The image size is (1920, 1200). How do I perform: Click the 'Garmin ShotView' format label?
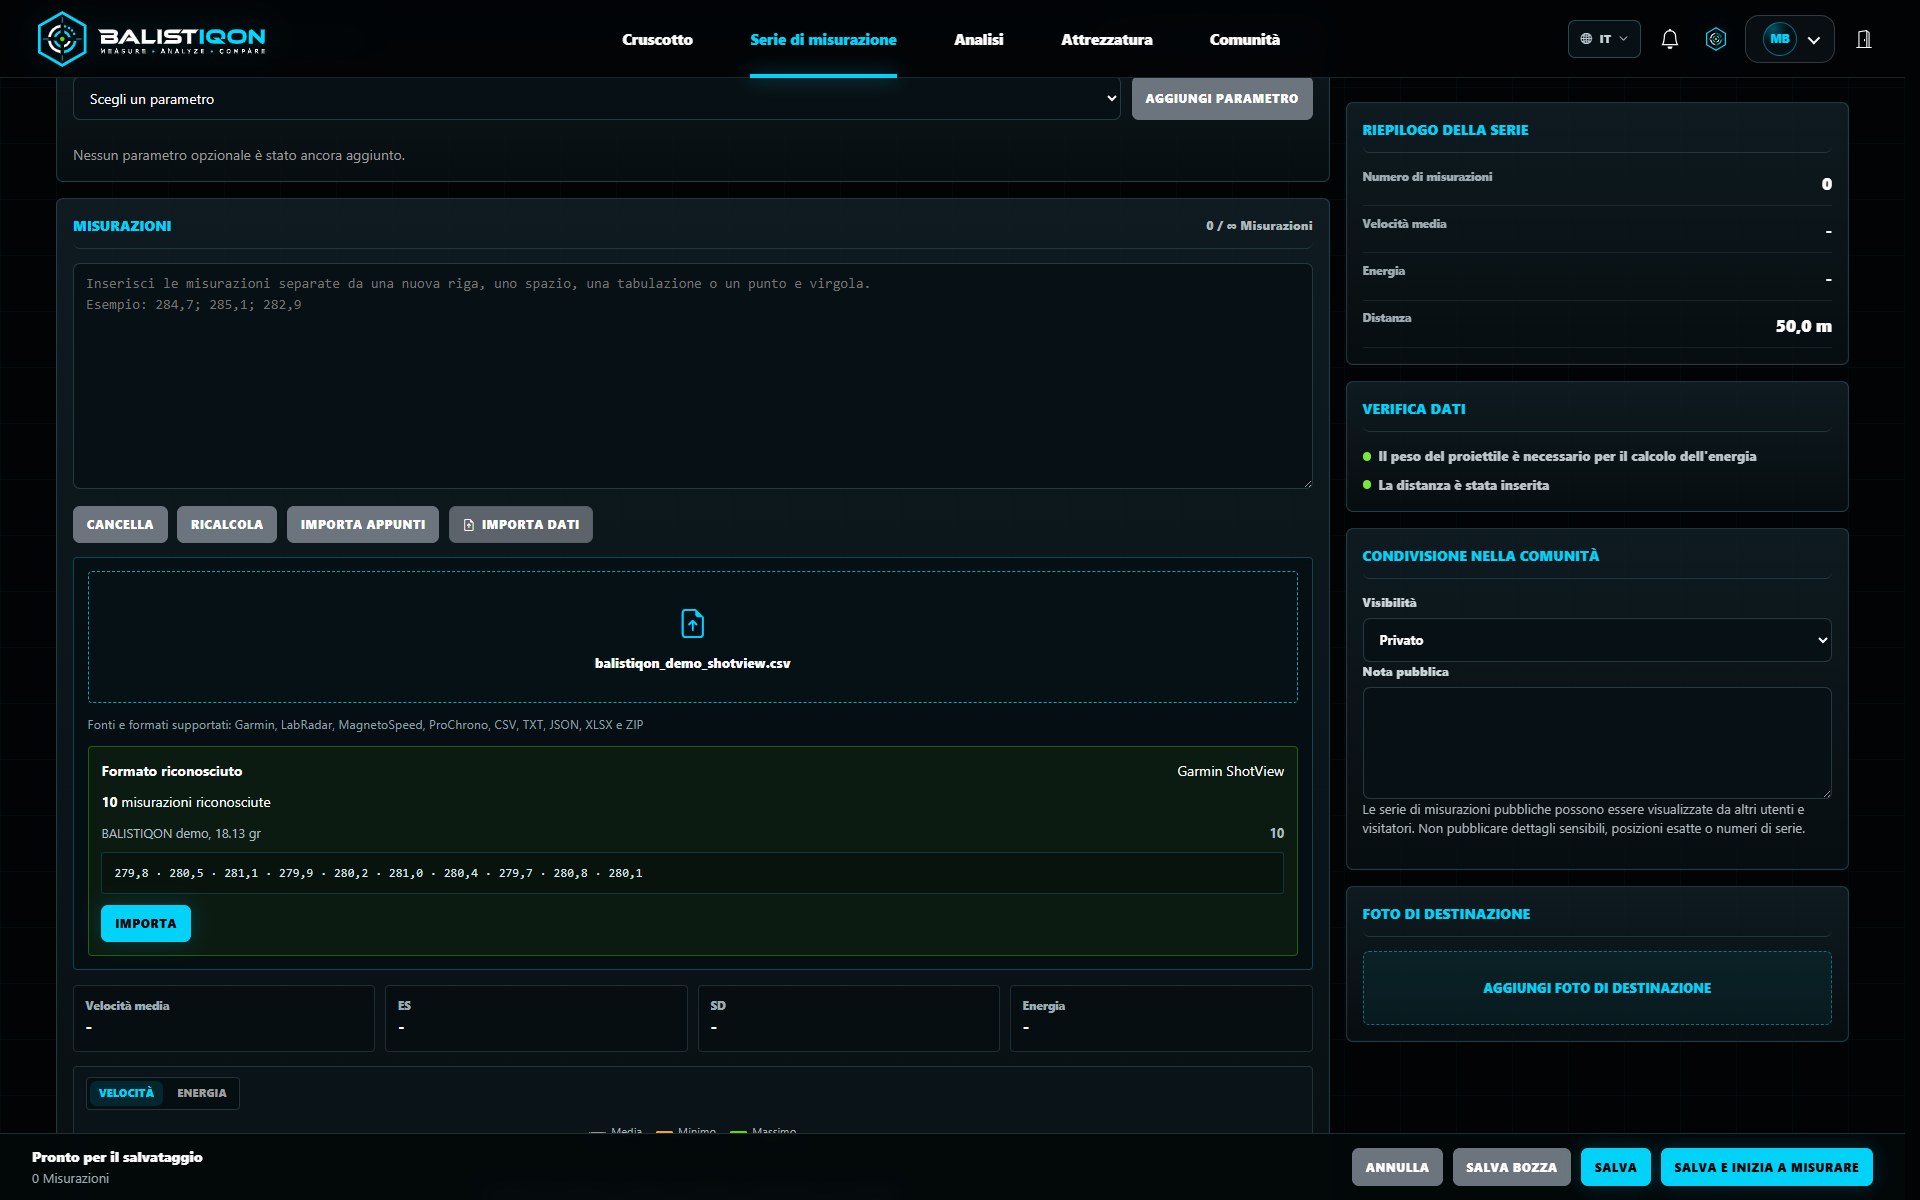pyautogui.click(x=1230, y=771)
